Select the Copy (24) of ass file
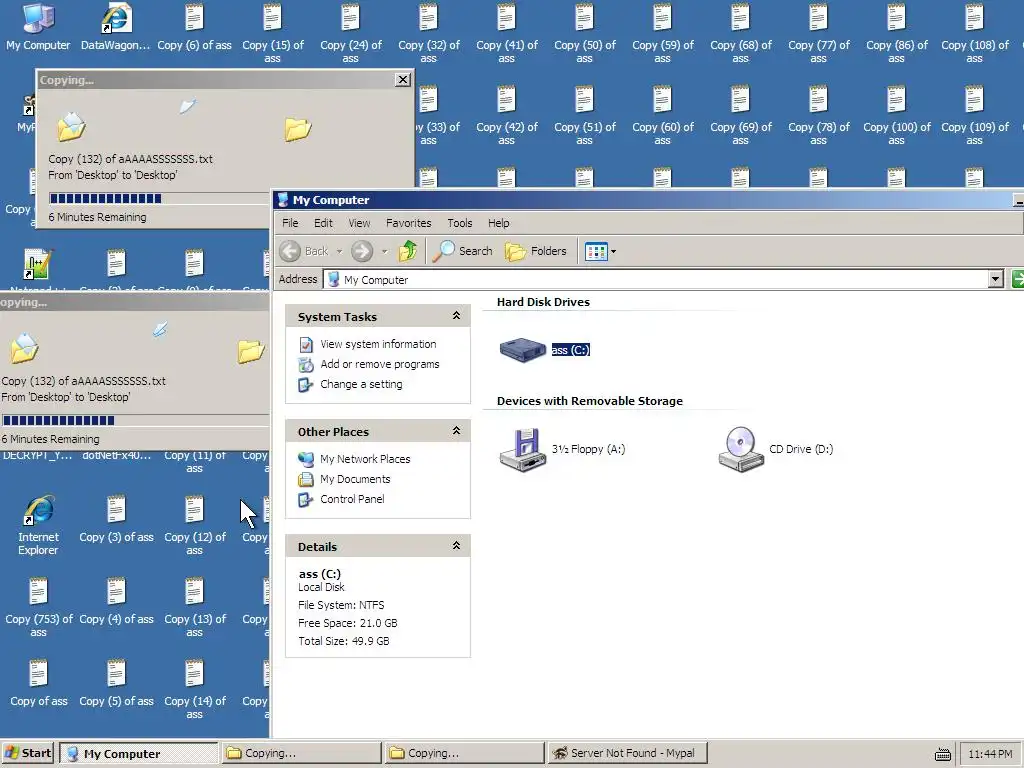This screenshot has height=768, width=1024. [351, 33]
